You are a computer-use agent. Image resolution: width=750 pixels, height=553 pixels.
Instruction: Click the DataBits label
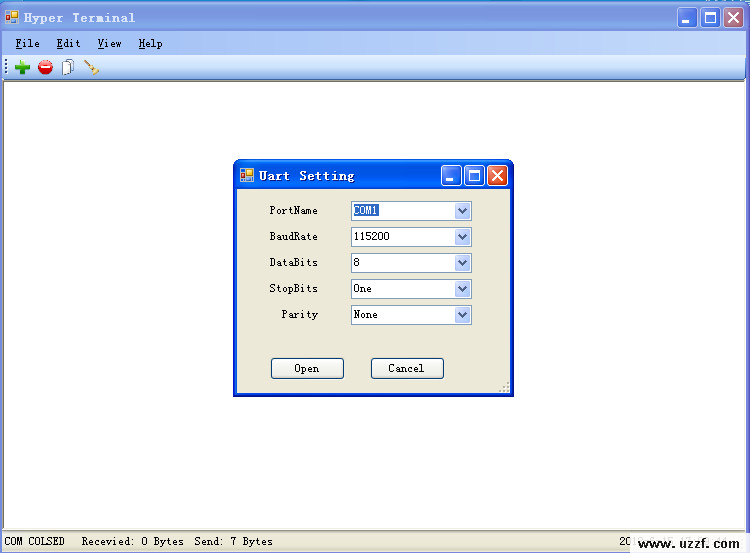point(293,262)
